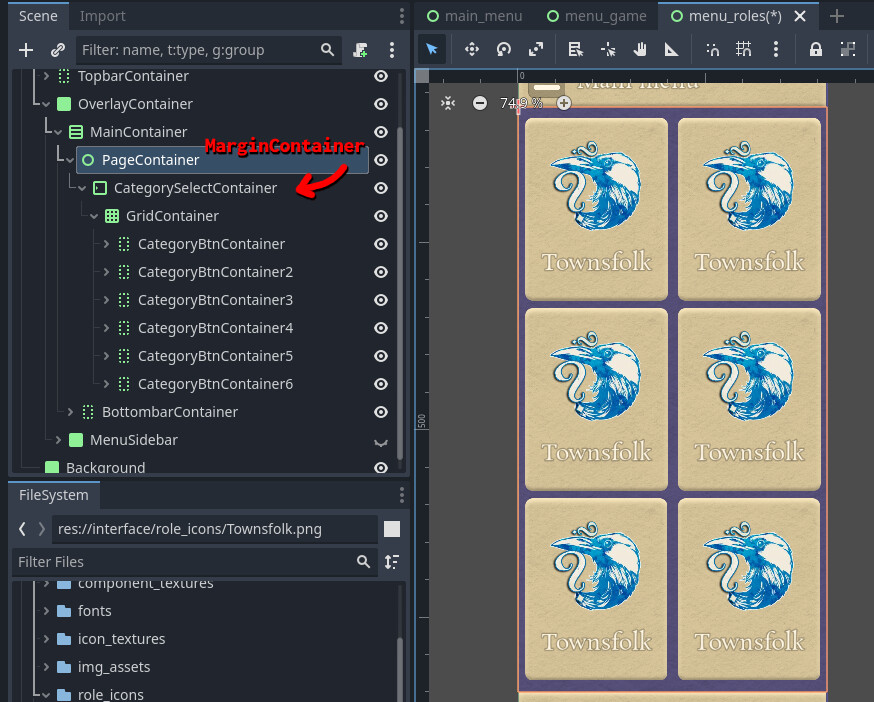Hide the OverlayContainer node
The image size is (874, 702).
point(381,104)
